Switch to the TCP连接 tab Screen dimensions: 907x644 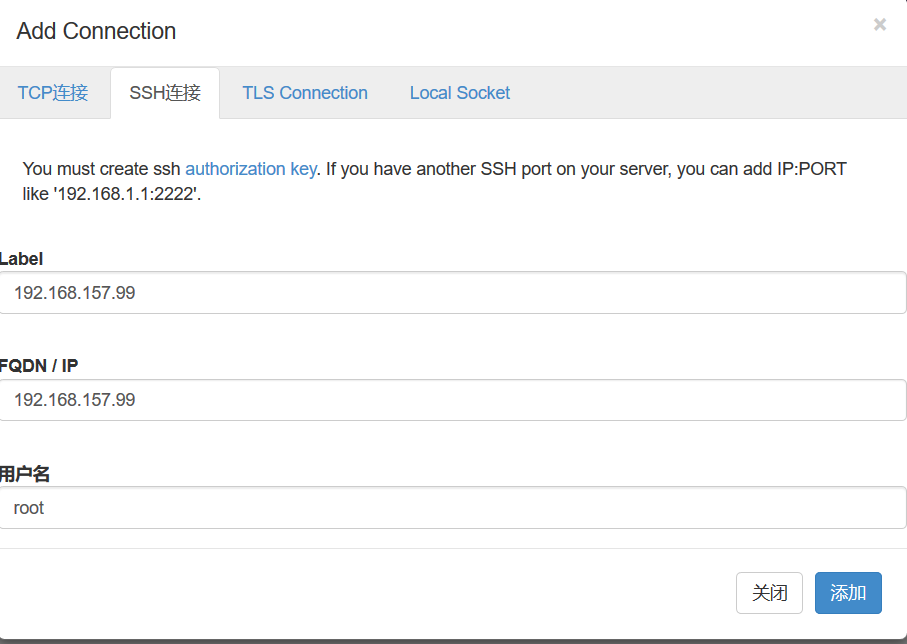tap(53, 93)
